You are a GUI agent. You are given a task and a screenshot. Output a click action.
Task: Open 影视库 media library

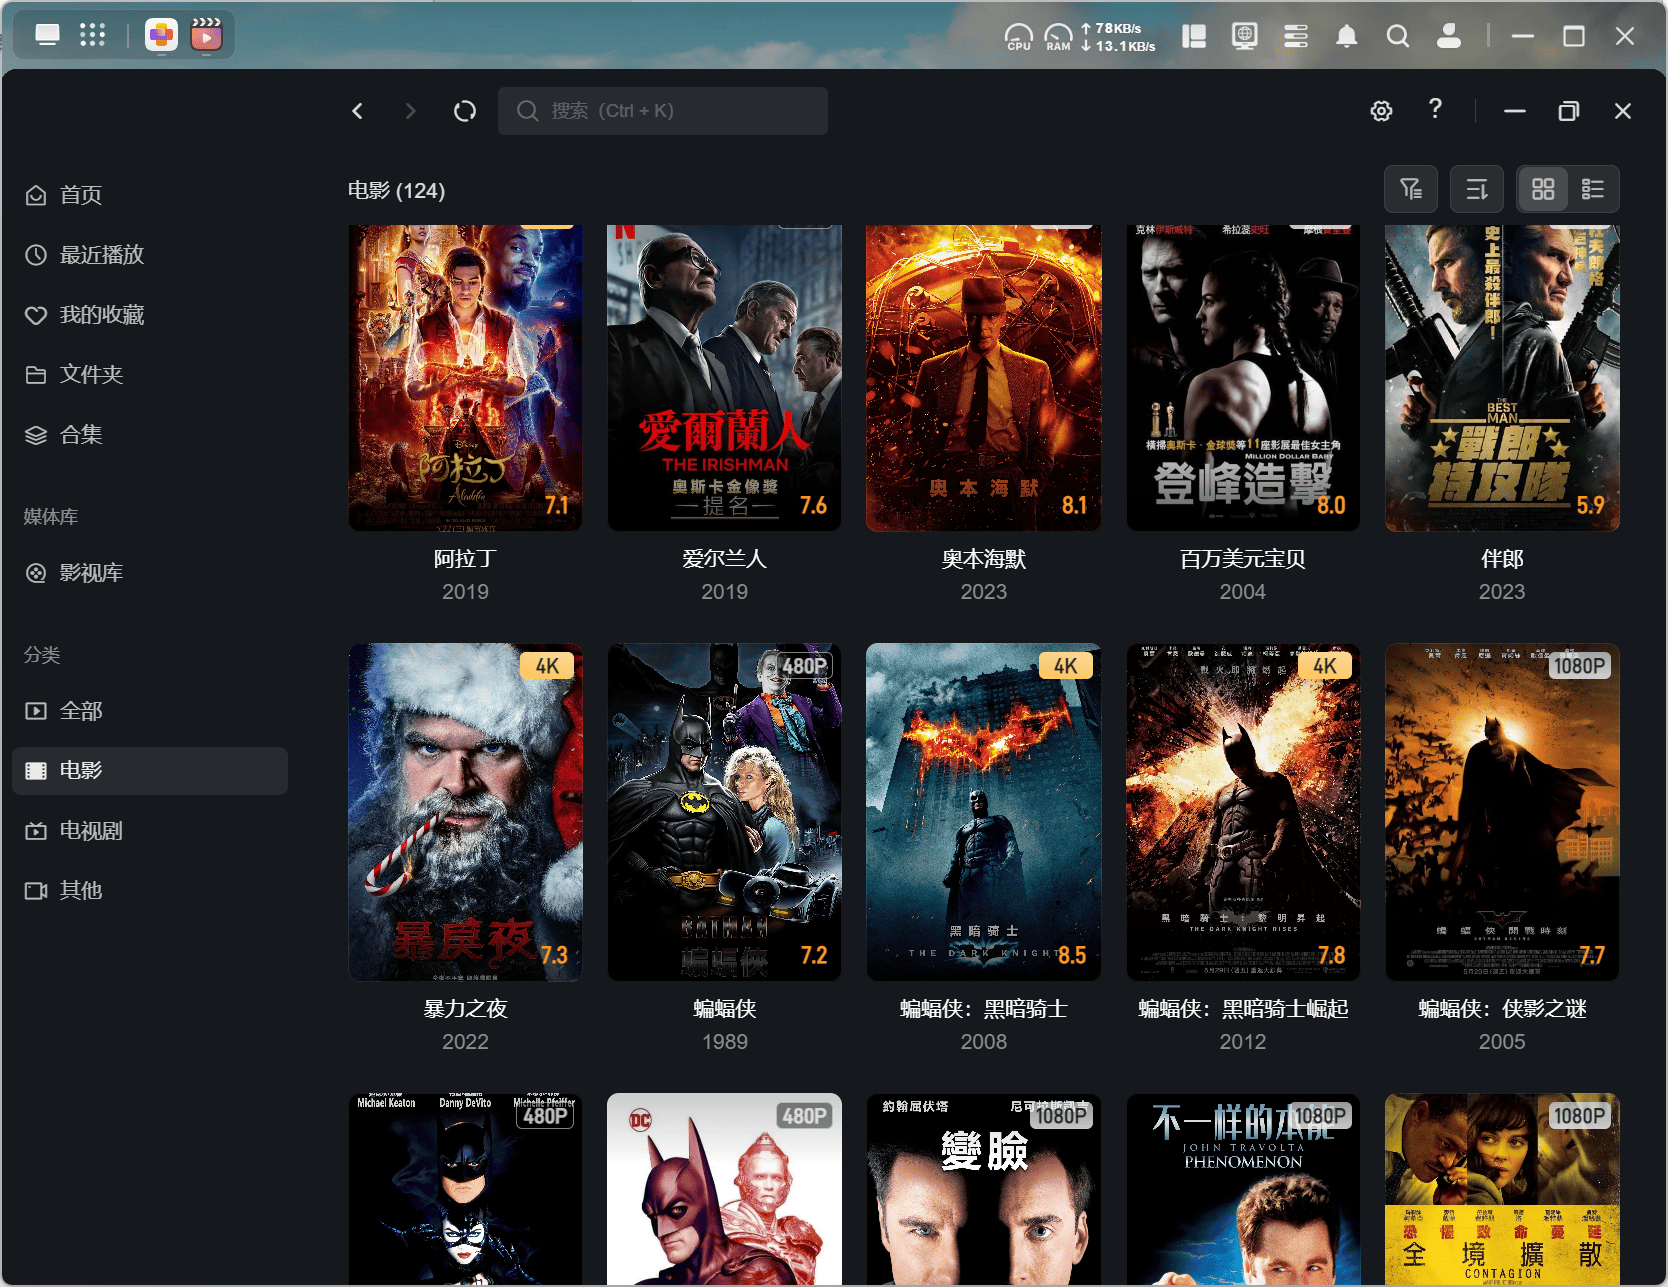point(91,573)
